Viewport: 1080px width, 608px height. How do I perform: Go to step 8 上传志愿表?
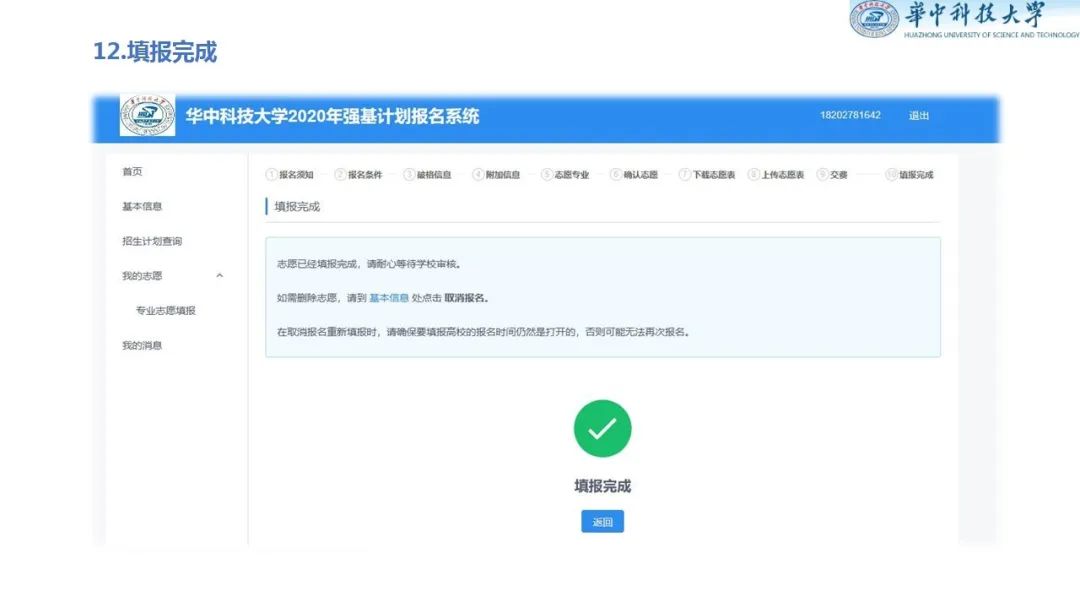[x=776, y=175]
